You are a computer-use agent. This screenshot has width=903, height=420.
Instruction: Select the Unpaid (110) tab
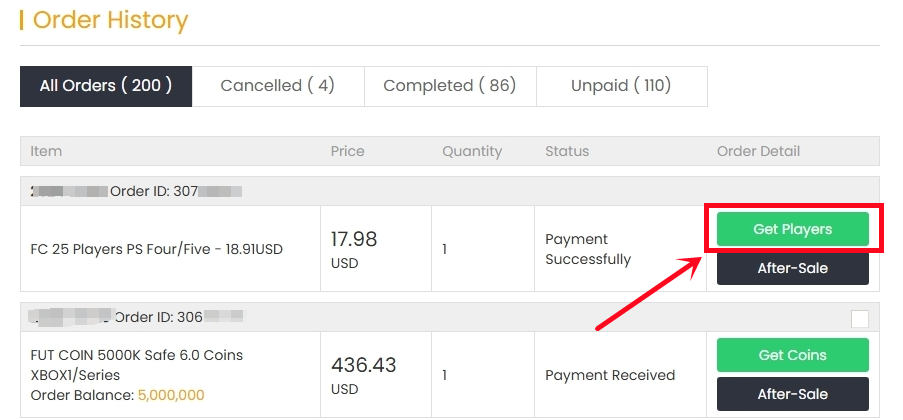621,86
